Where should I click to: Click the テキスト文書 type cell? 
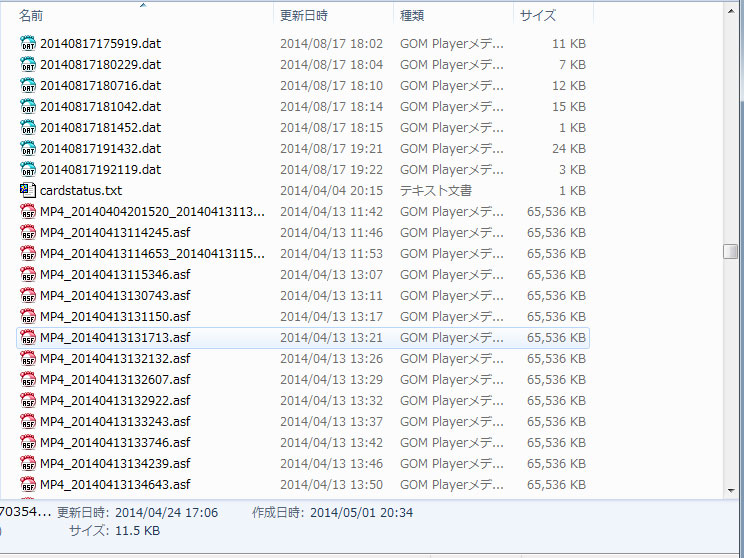click(436, 190)
